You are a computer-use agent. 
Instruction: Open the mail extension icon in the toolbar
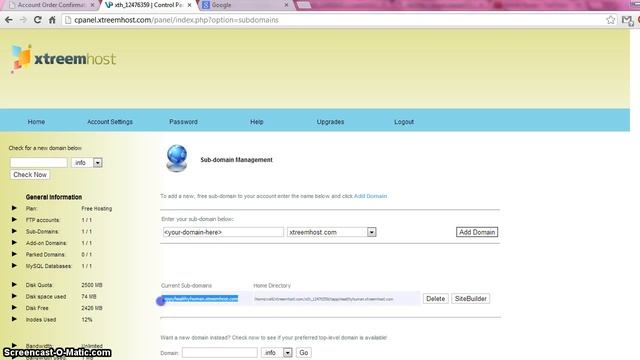pos(627,20)
